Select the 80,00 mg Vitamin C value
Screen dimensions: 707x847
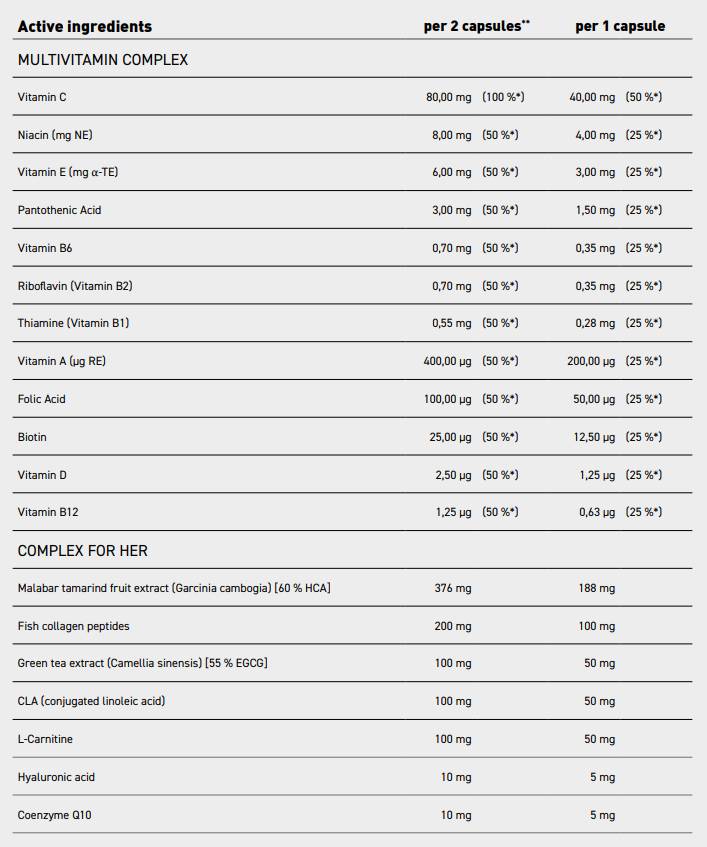tap(448, 97)
